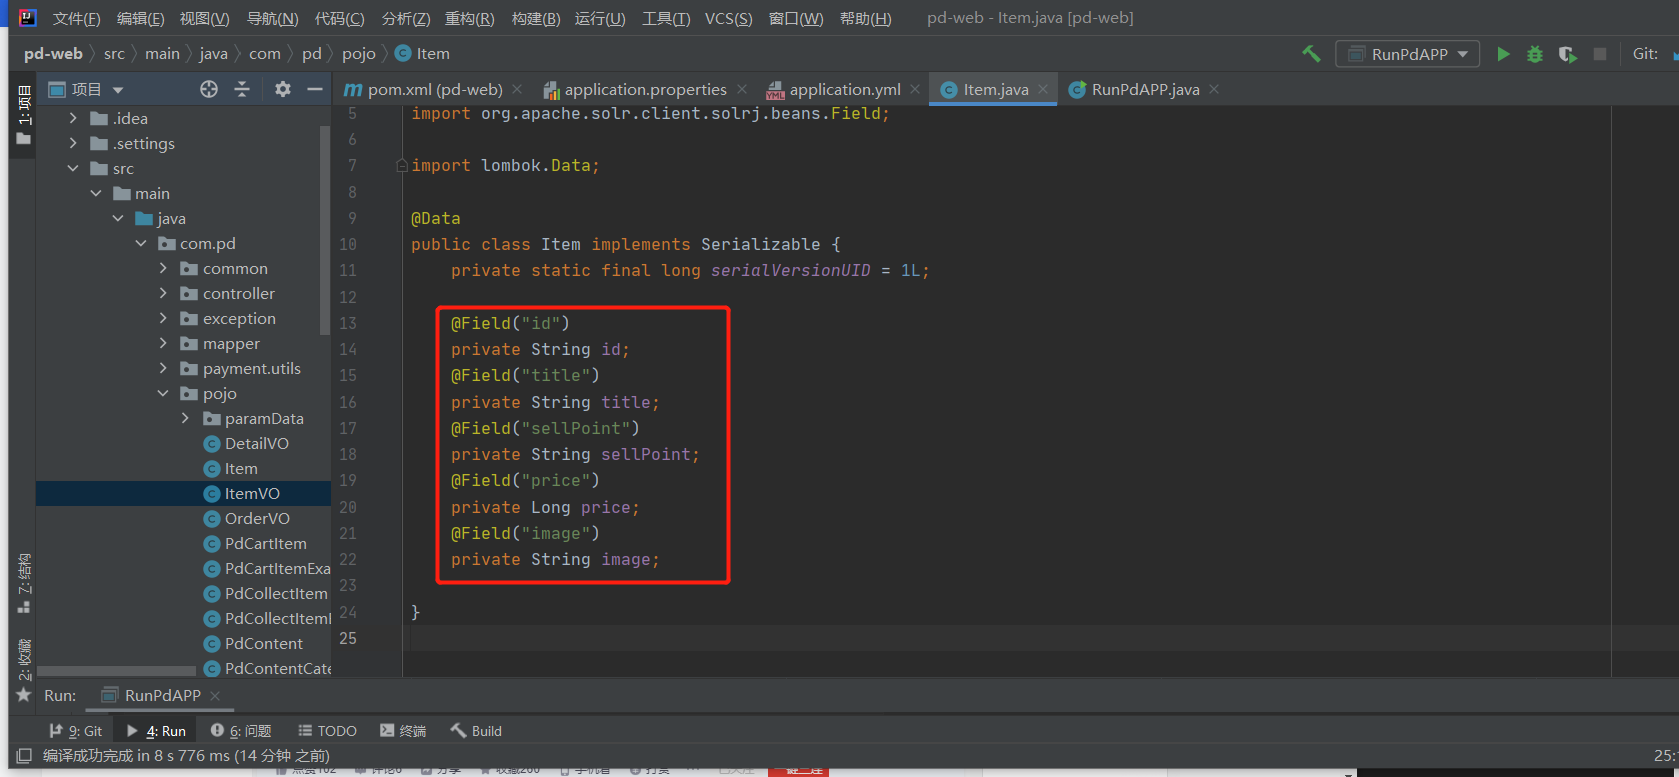Image resolution: width=1679 pixels, height=777 pixels.
Task: Hide the project tool window
Action: 315,89
